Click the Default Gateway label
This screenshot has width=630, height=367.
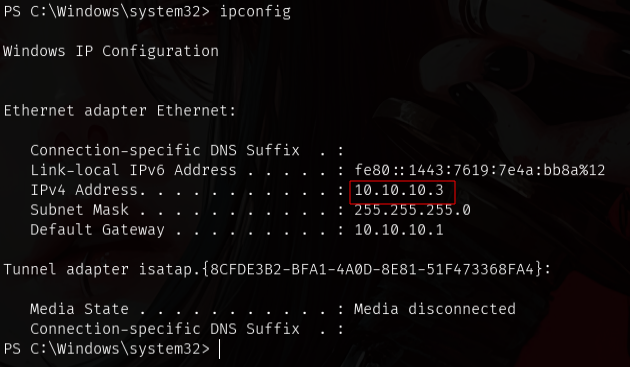tap(98, 230)
